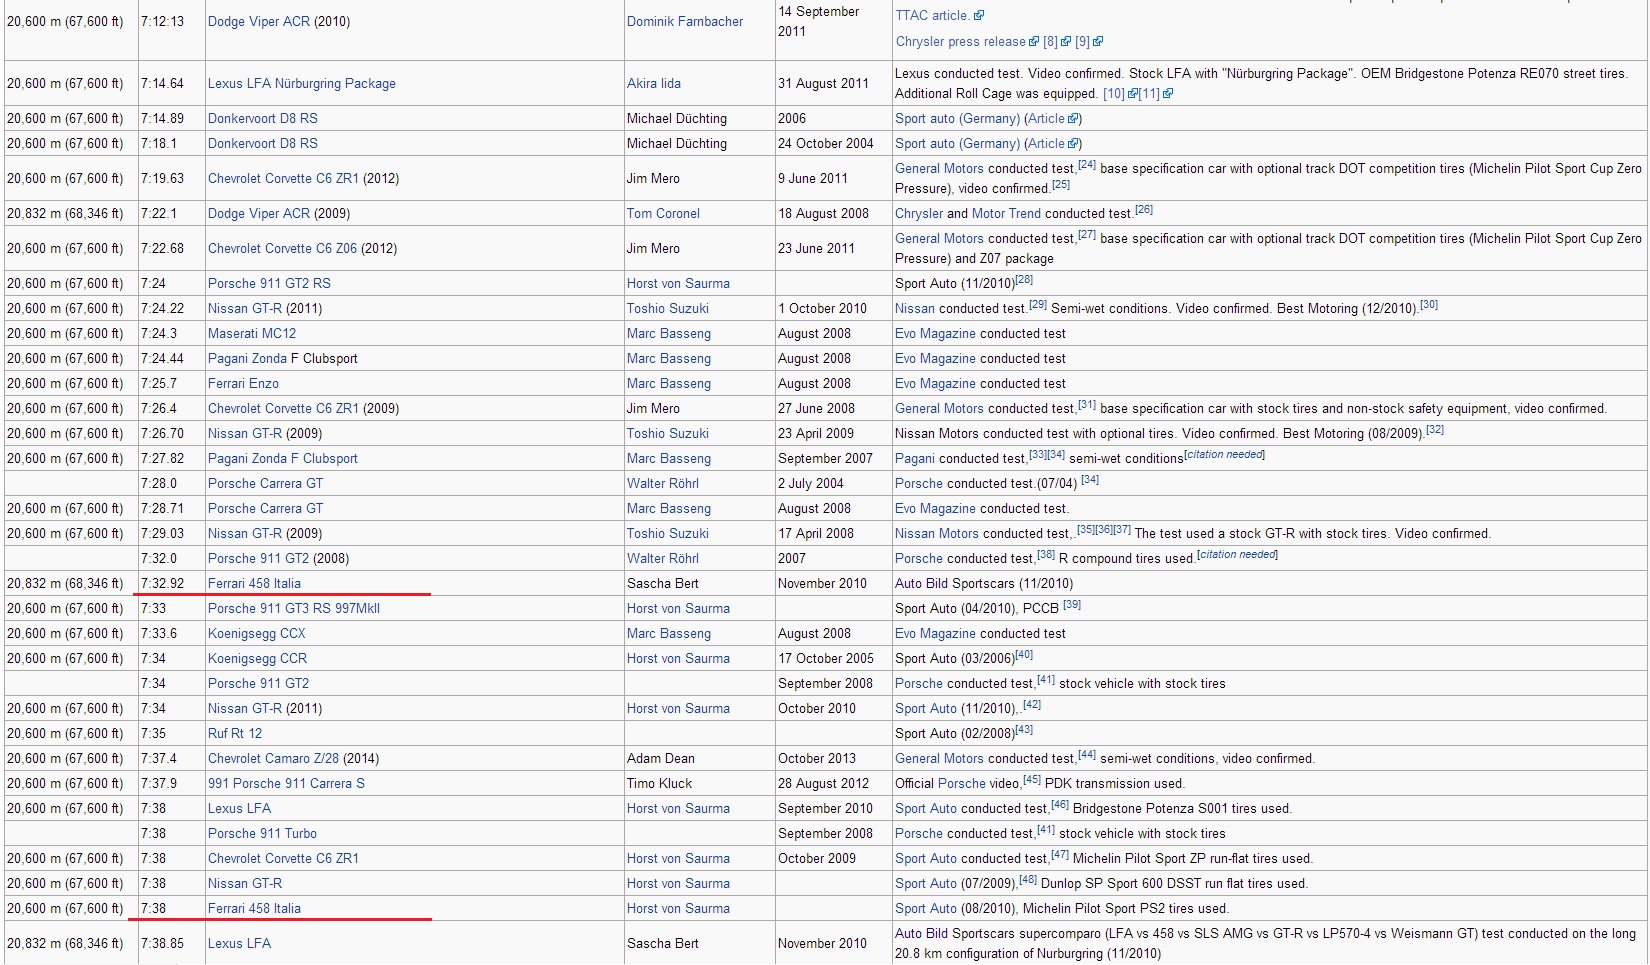
Task: Open the Porsche 911 GT3 RS 997MkII link
Action: 294,608
